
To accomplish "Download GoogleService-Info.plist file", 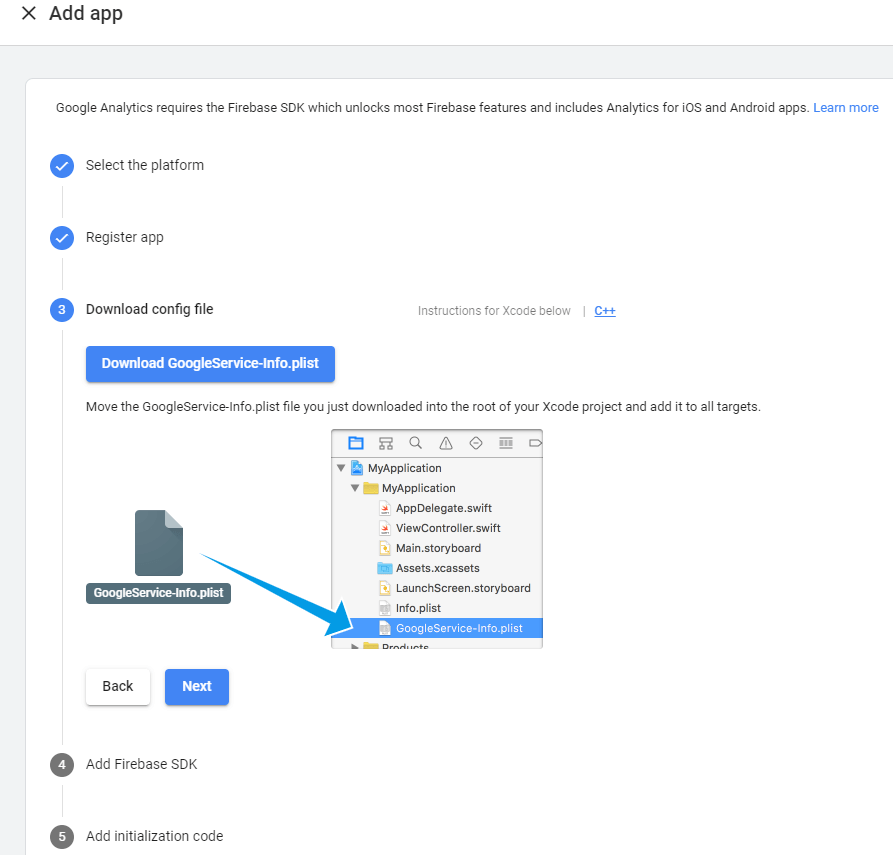I will [210, 364].
